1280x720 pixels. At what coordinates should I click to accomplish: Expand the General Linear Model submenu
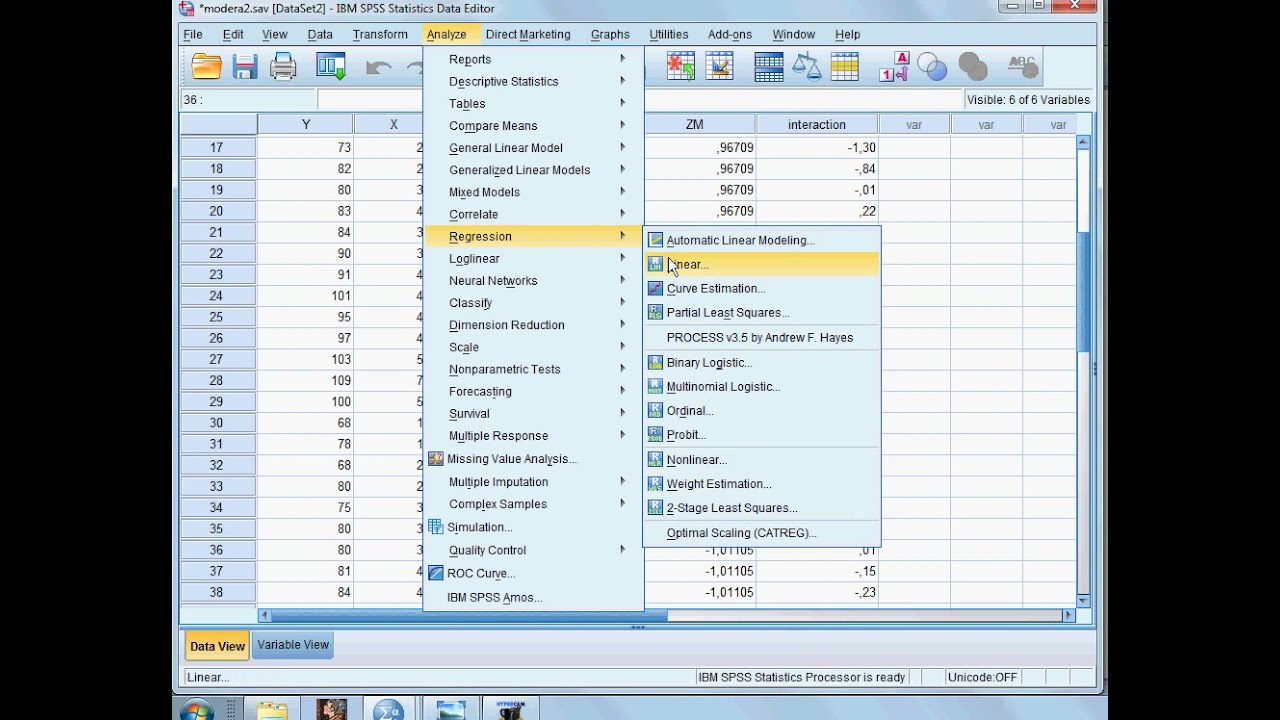532,147
